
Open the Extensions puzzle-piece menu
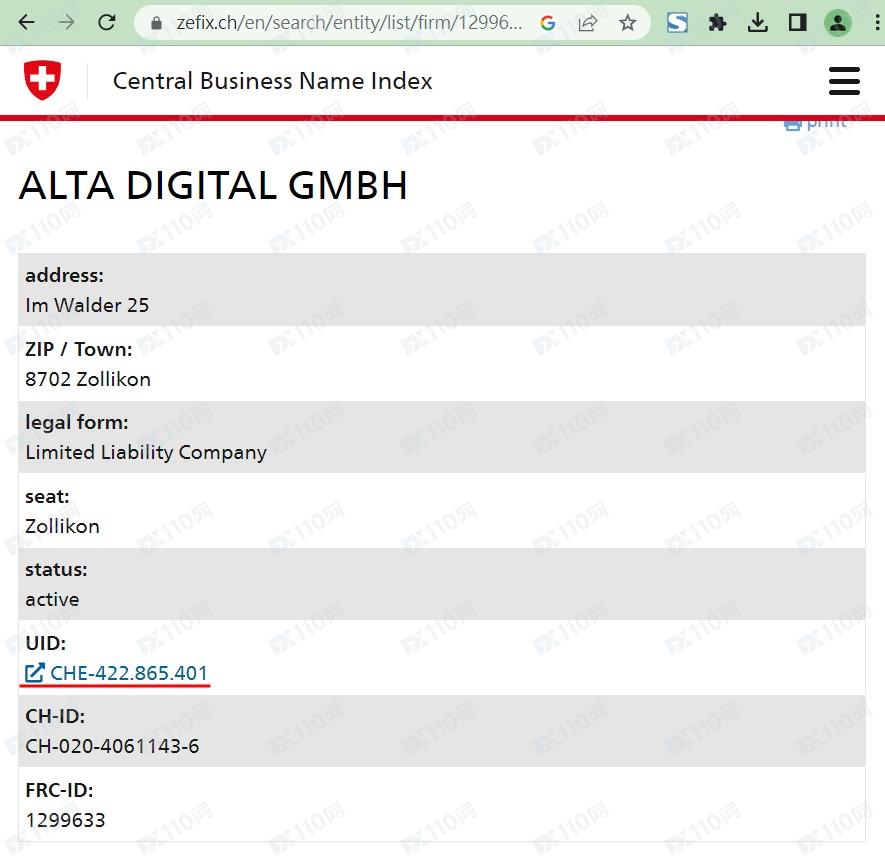[x=717, y=22]
